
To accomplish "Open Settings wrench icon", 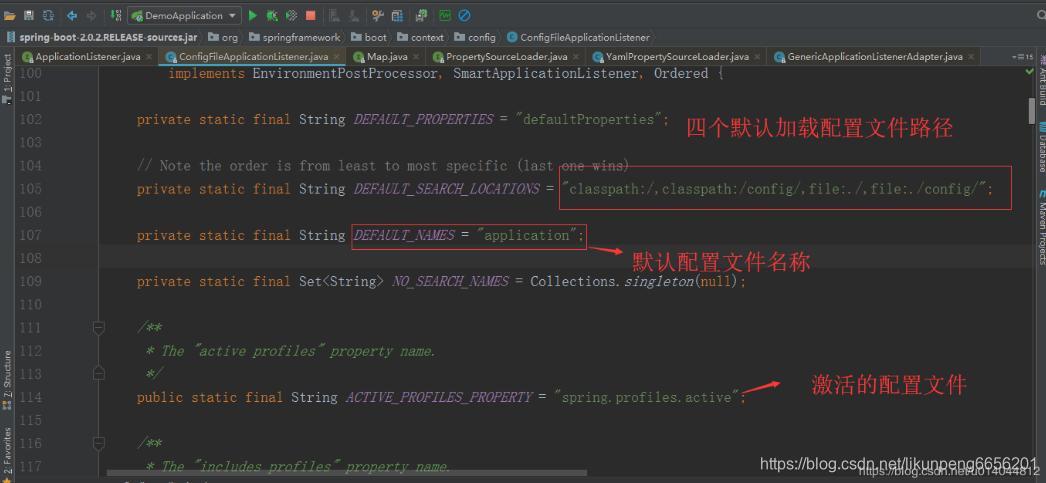I will pyautogui.click(x=378, y=15).
